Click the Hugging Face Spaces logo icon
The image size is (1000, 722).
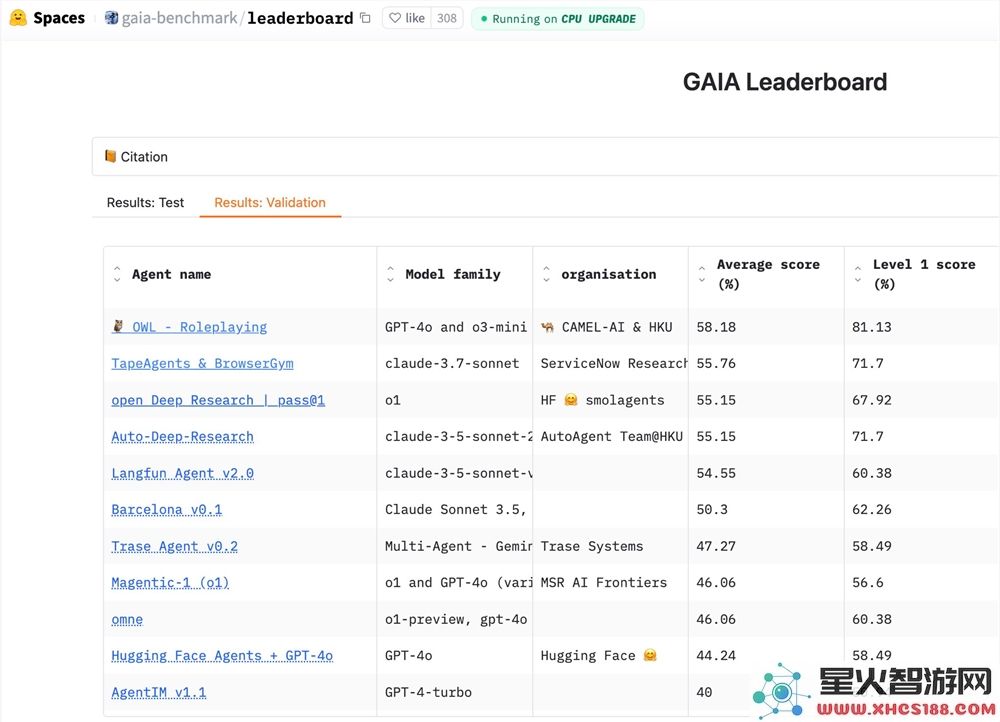pyautogui.click(x=18, y=18)
